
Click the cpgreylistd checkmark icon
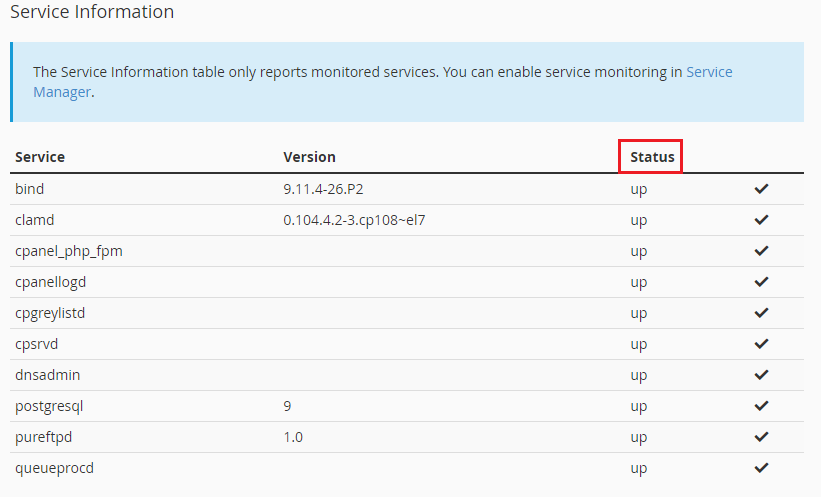pos(761,313)
